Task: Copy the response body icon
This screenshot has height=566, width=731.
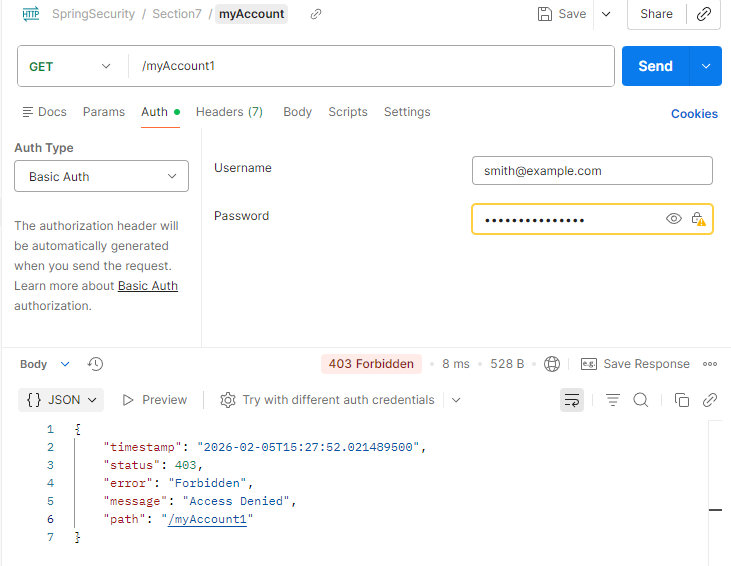Action: (682, 400)
